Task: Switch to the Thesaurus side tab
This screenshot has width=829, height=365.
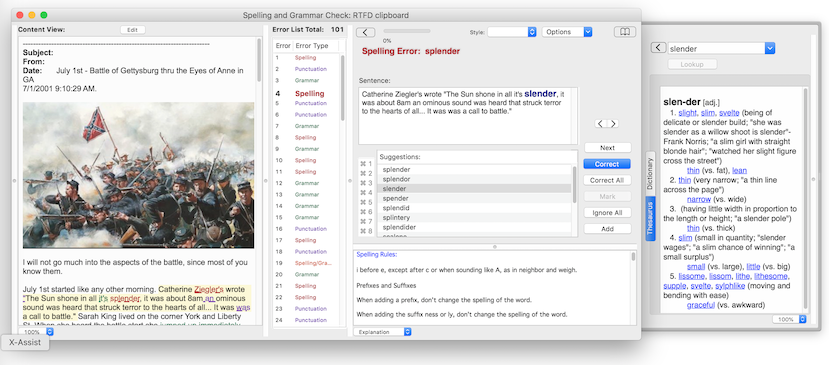Action: click(x=650, y=218)
